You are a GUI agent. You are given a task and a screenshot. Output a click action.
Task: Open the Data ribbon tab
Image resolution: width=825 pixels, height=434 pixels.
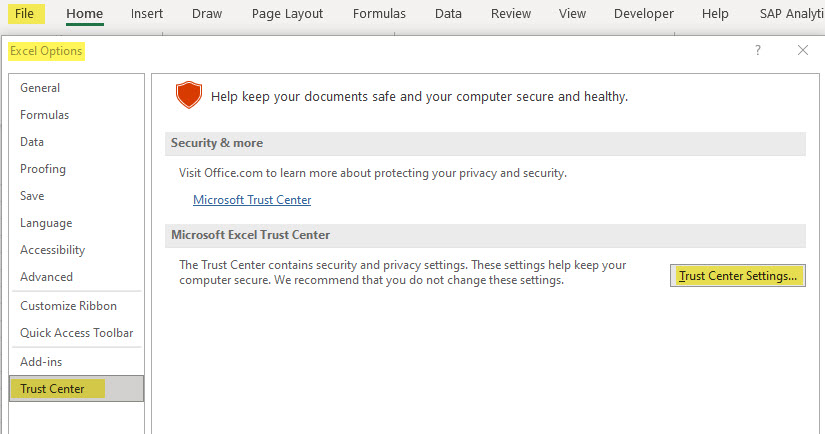(448, 14)
